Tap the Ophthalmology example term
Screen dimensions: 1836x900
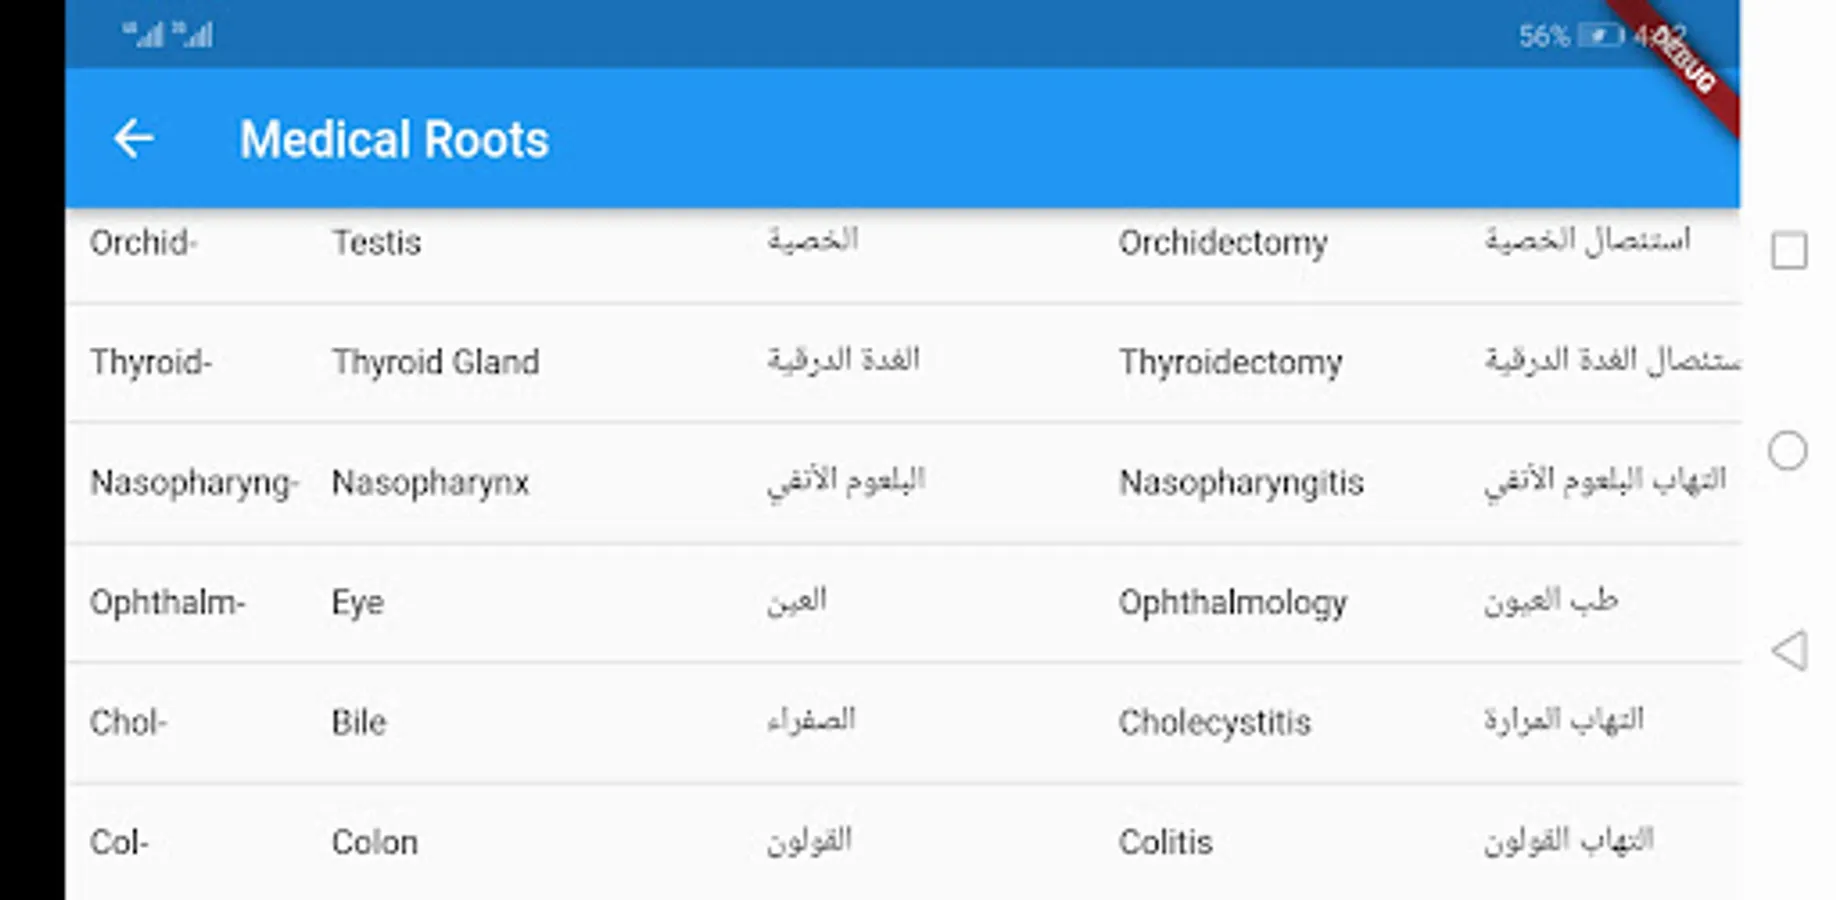[x=1232, y=603]
